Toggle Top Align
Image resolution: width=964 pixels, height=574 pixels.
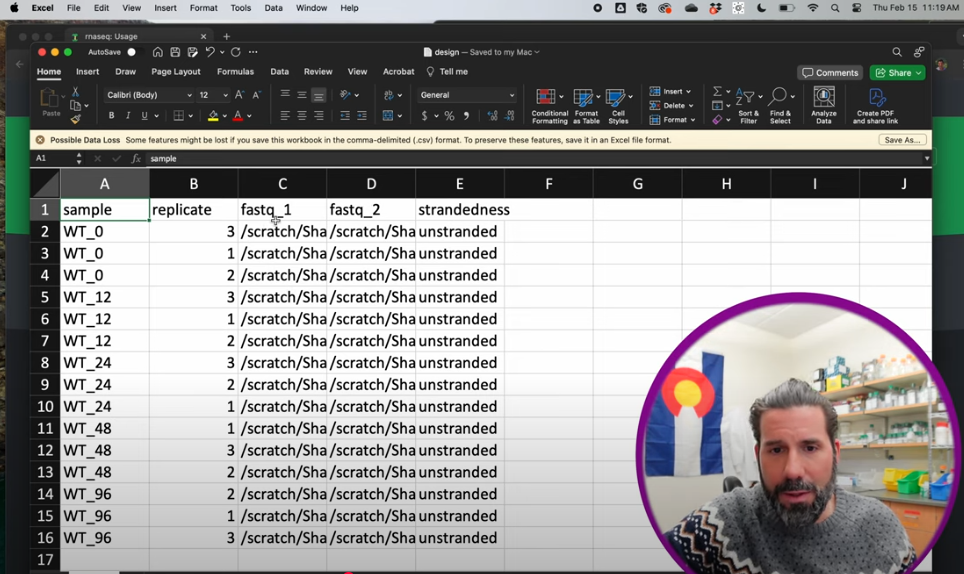285,95
